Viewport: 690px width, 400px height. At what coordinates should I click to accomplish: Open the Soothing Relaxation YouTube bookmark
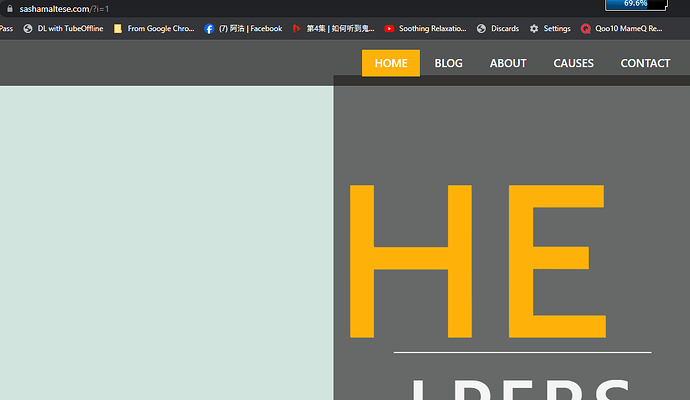pyautogui.click(x=426, y=29)
